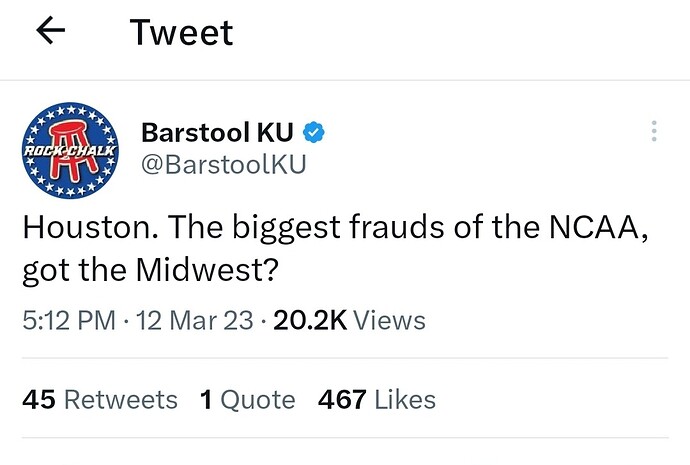Click the 12 Mar 23 date
The width and height of the screenshot is (690, 465).
(195, 320)
